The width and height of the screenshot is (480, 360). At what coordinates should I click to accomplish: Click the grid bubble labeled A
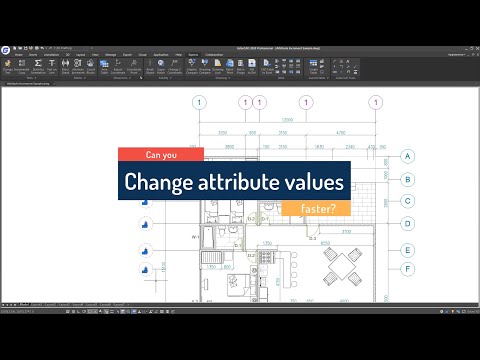click(407, 156)
